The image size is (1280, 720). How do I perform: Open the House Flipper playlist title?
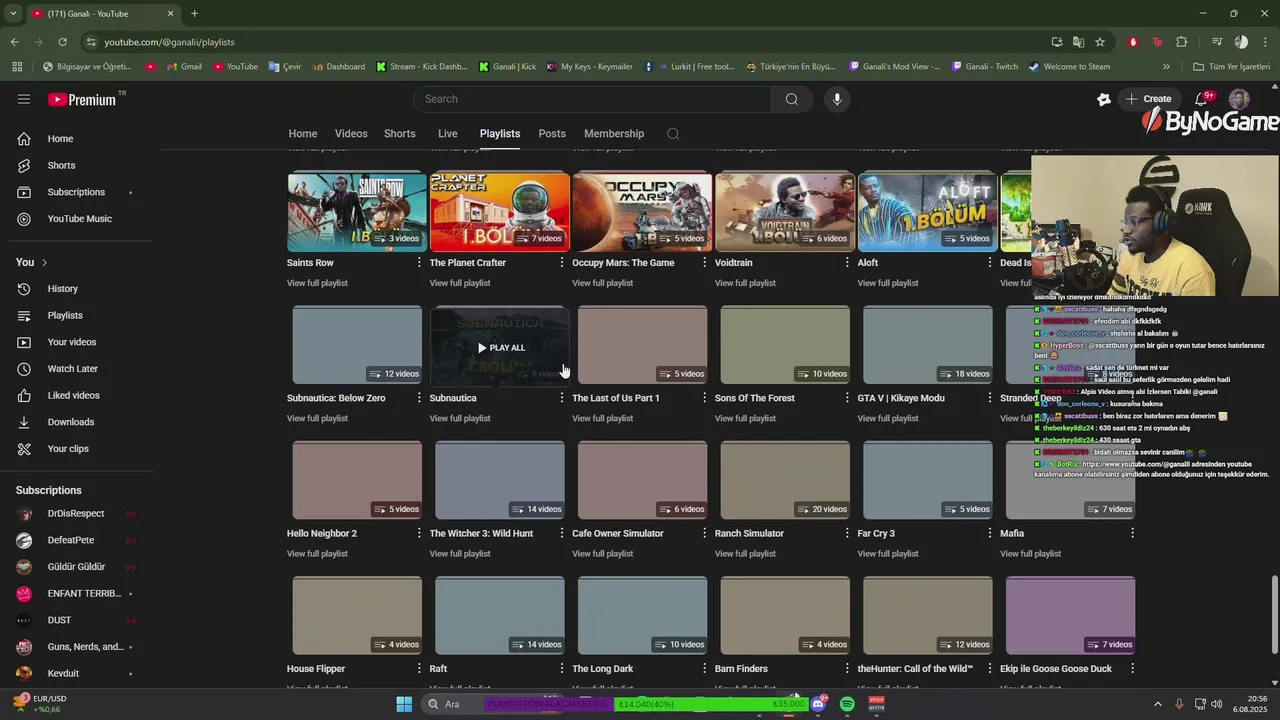click(x=316, y=669)
